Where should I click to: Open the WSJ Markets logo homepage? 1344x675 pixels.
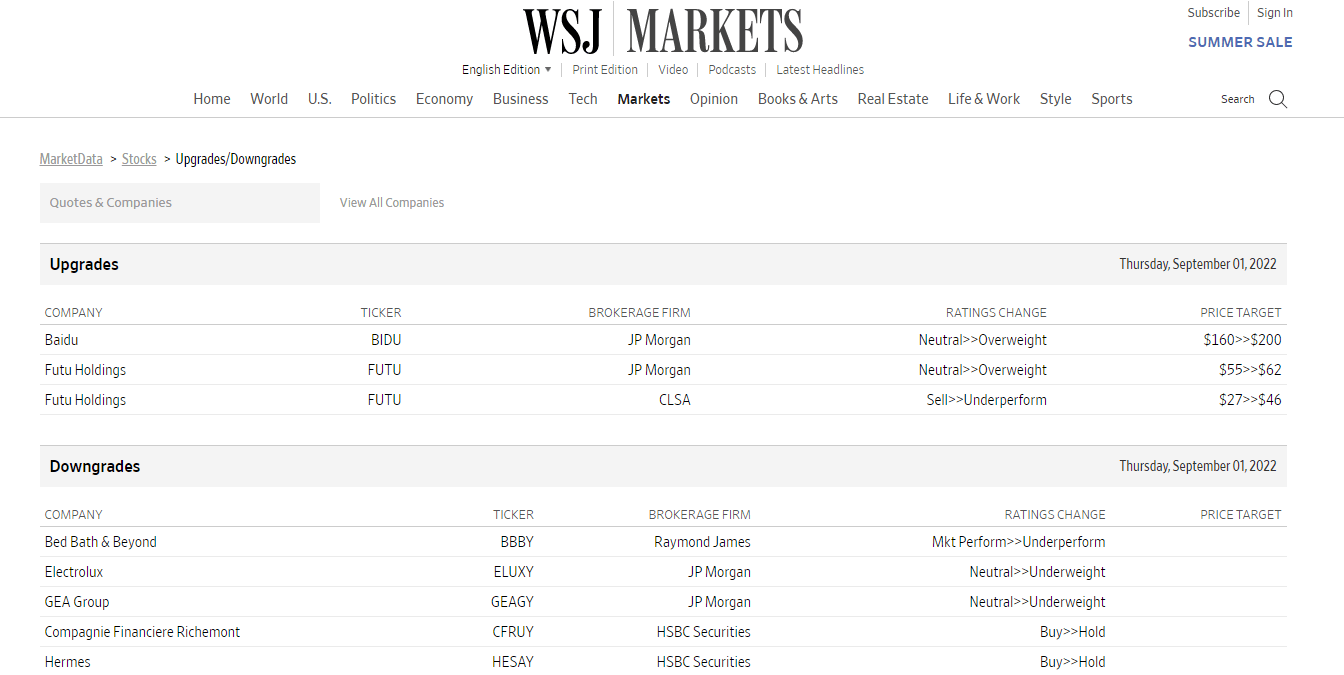[x=663, y=30]
